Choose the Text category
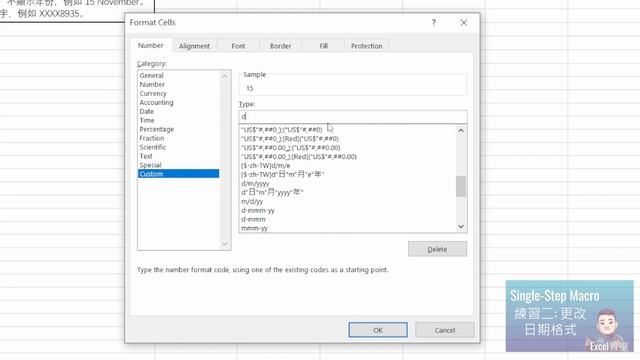 coord(178,156)
